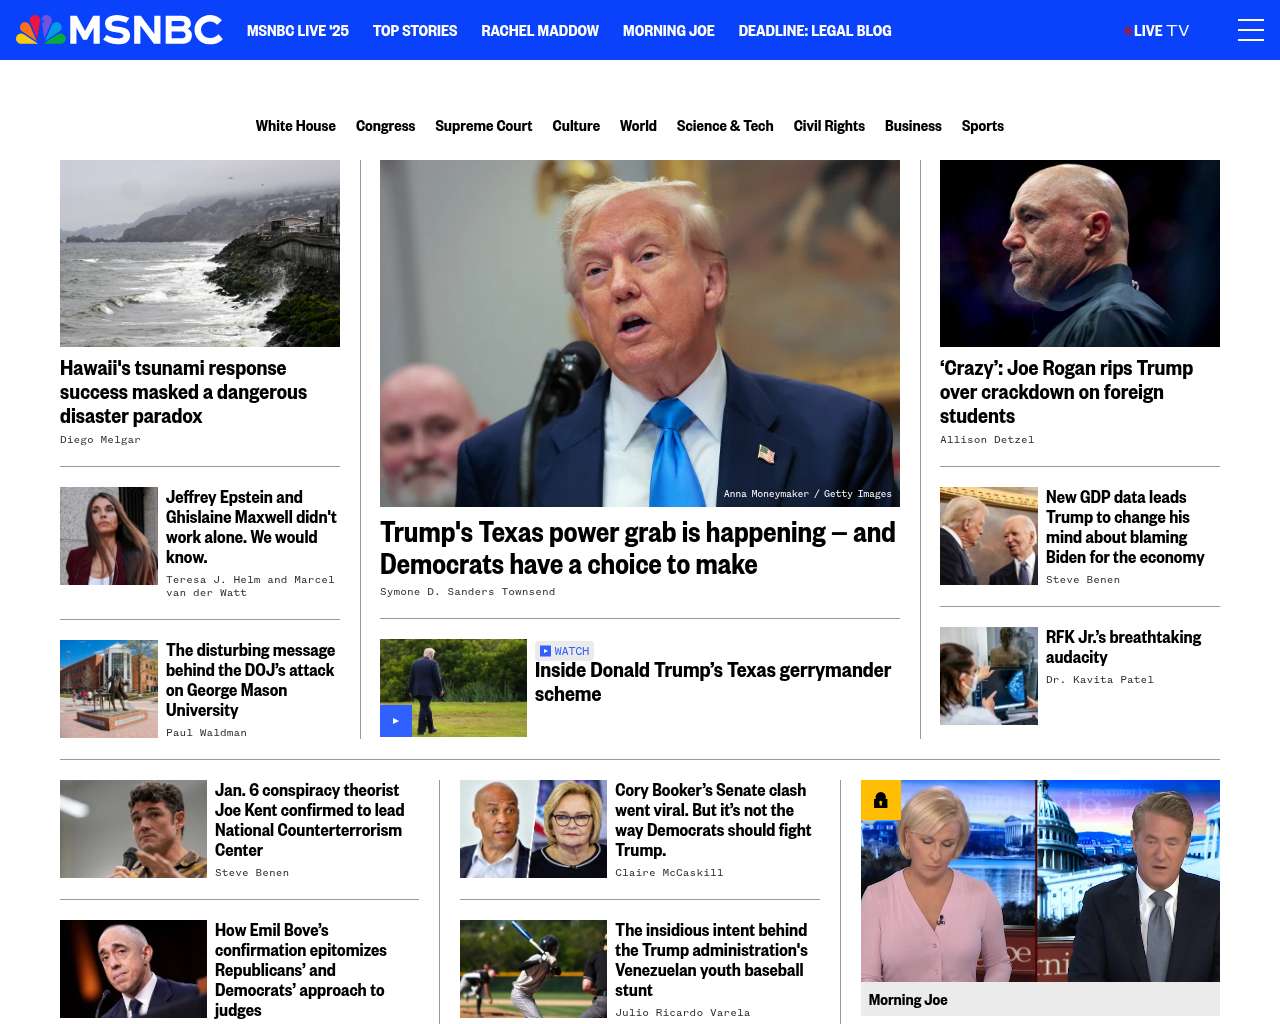This screenshot has height=1024, width=1280.
Task: Click the Joe Rogan photo
Action: [x=1080, y=253]
